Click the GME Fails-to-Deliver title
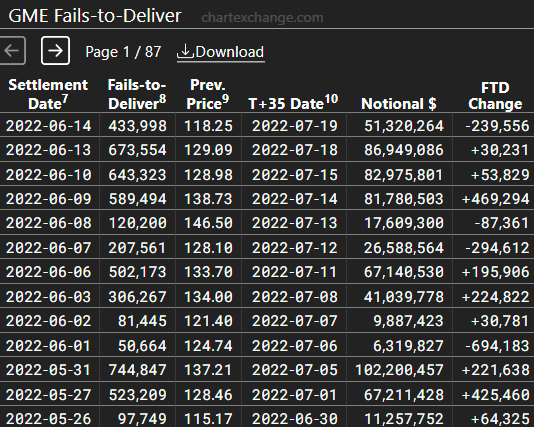 click(x=95, y=16)
